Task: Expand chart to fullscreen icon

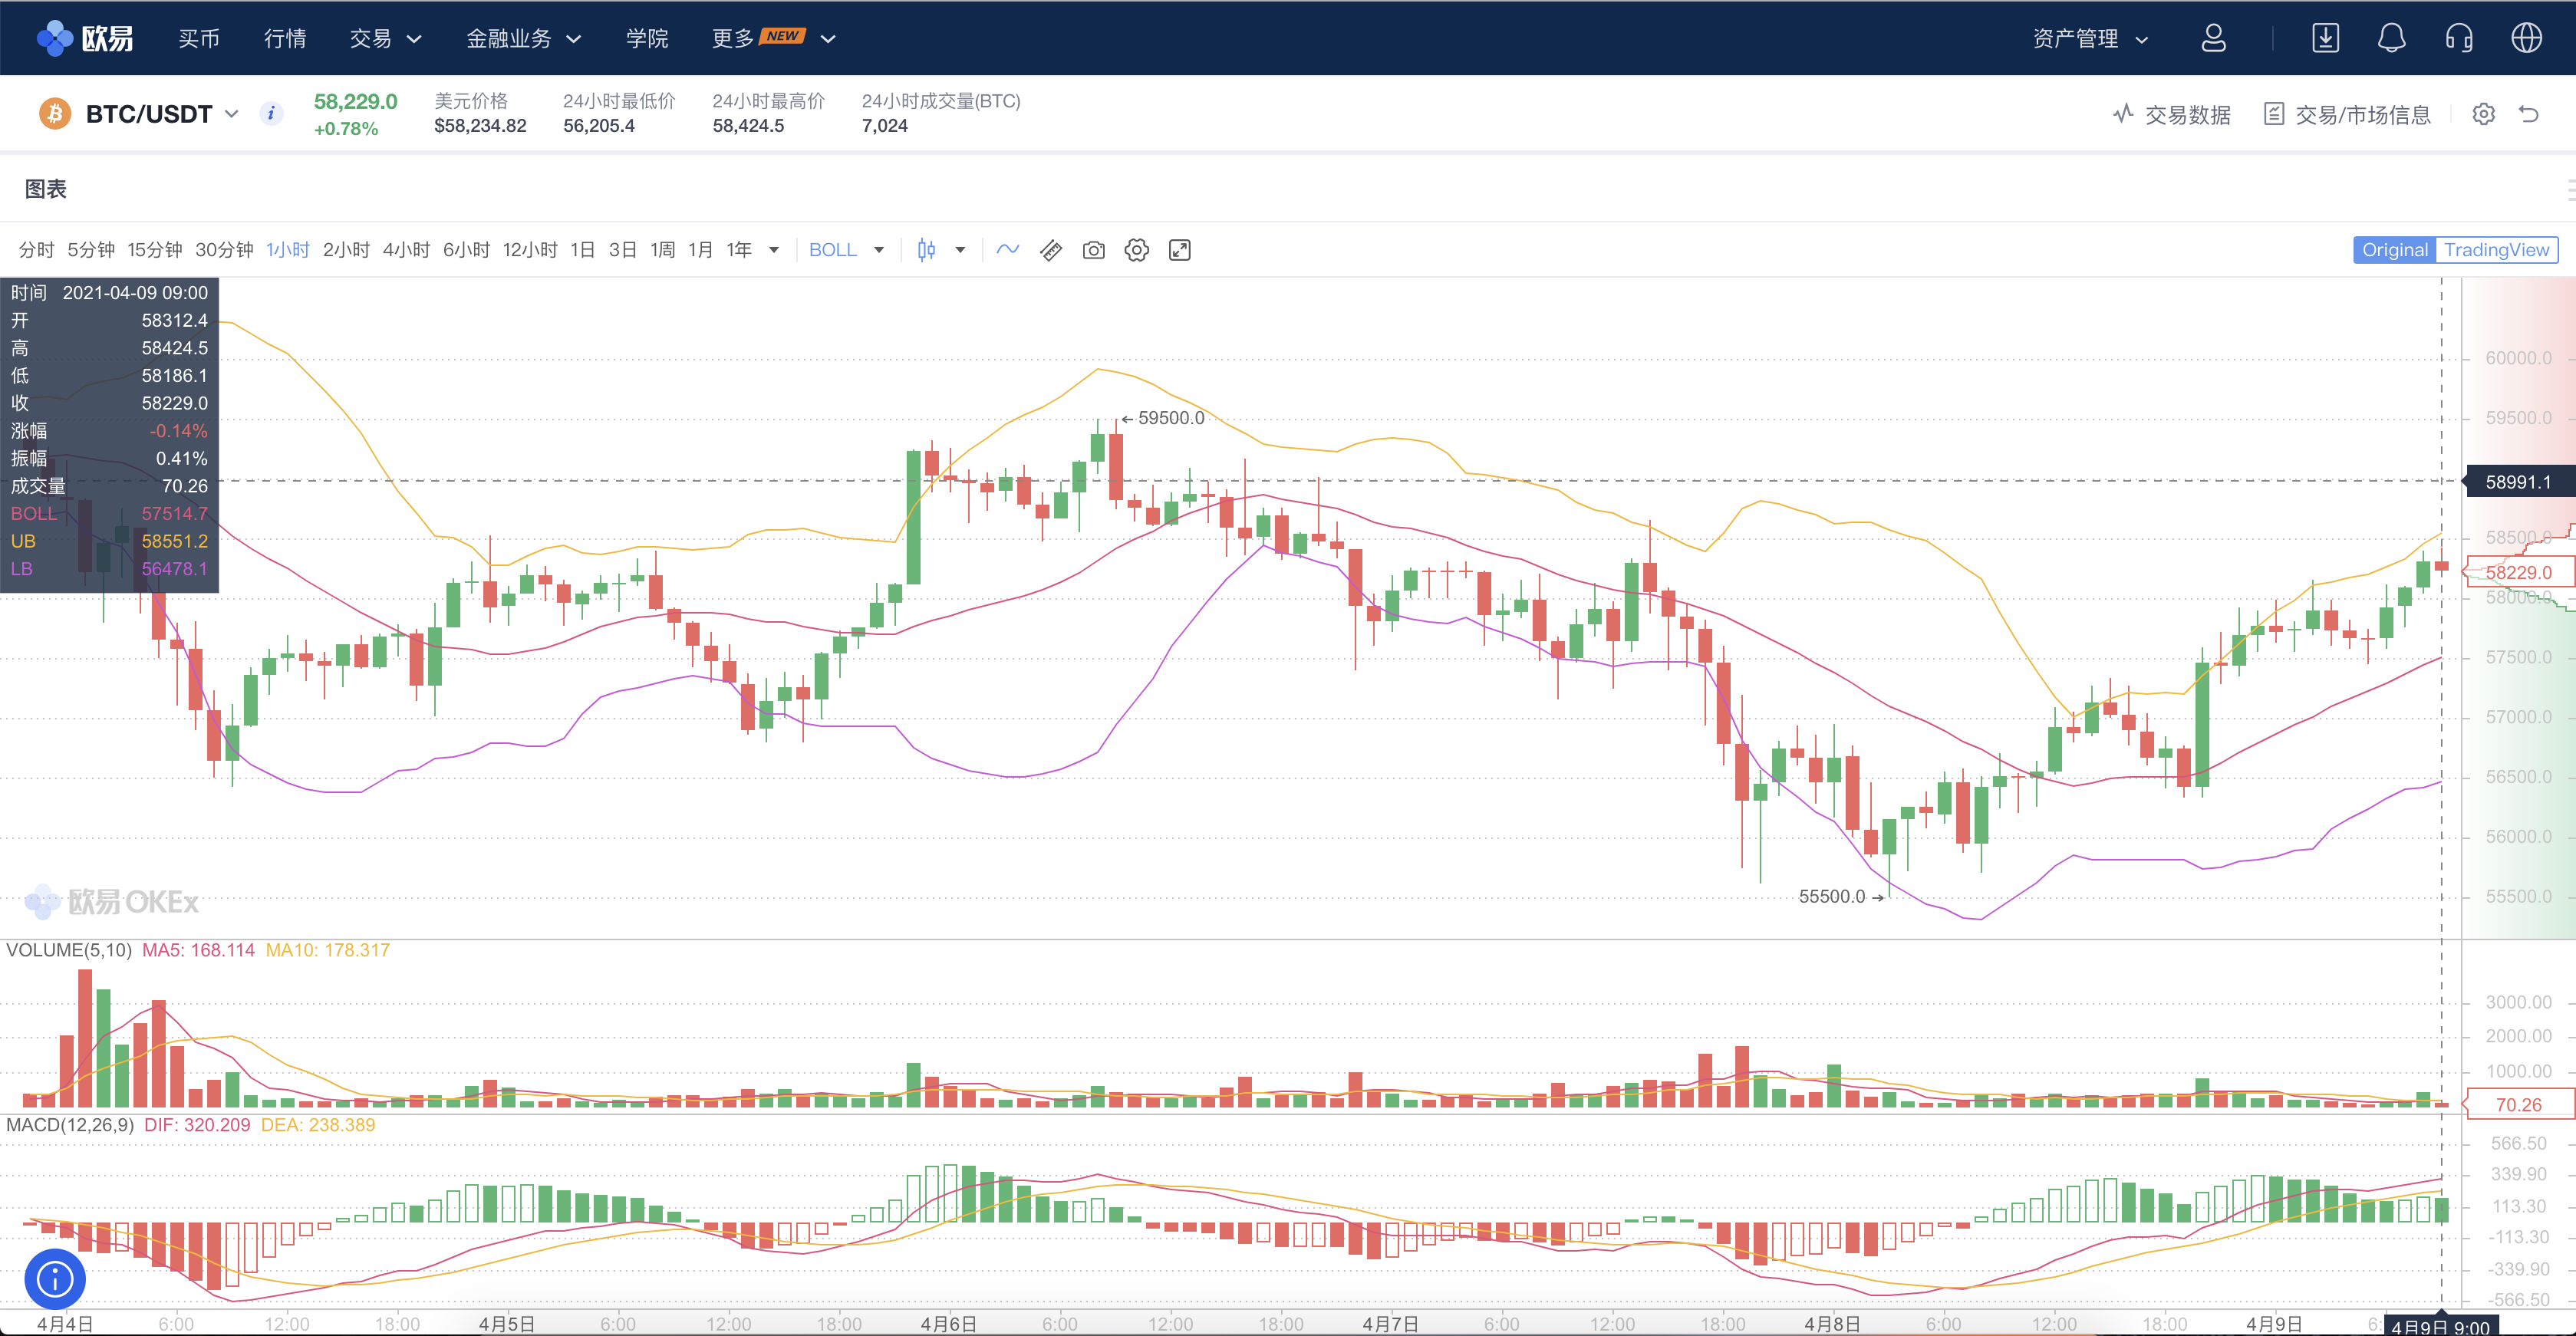Action: coord(1180,250)
